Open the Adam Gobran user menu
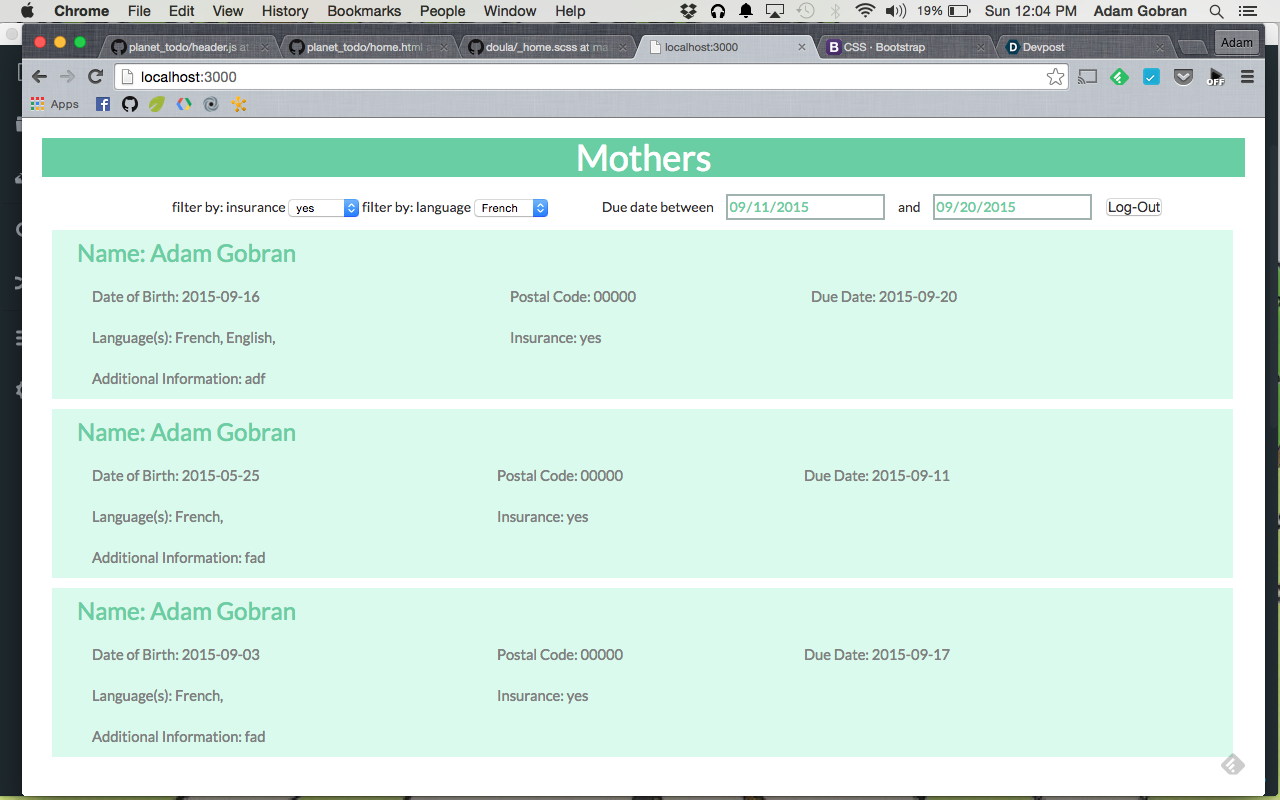The height and width of the screenshot is (800, 1280). tap(1140, 11)
